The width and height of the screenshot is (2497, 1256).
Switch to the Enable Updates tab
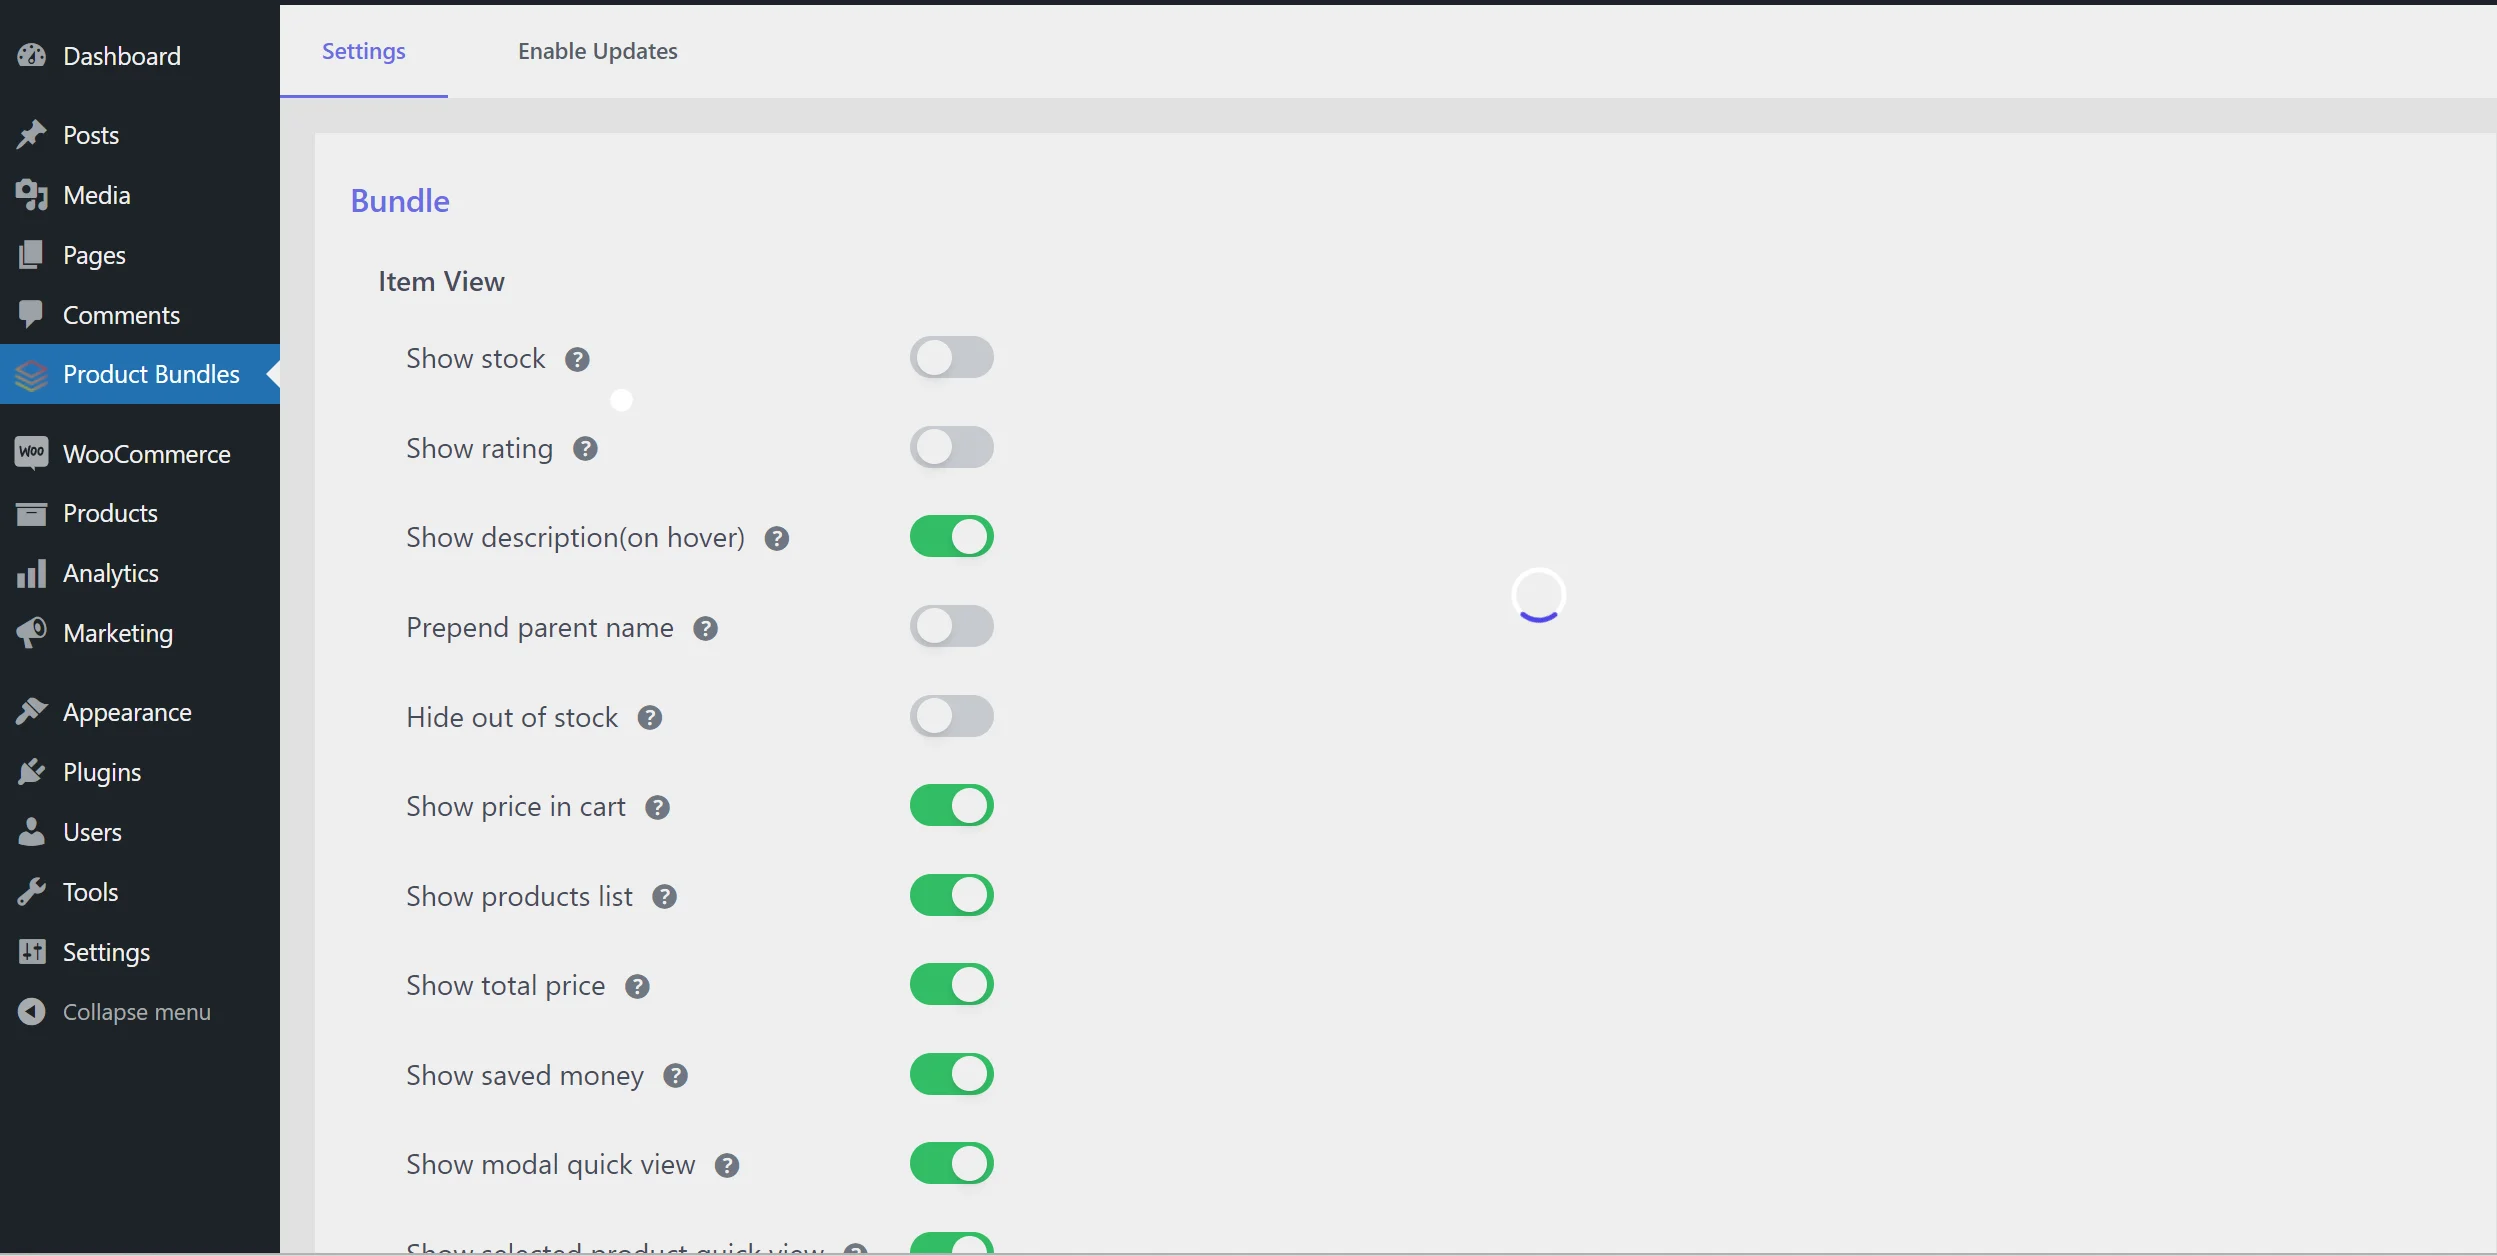click(x=597, y=50)
